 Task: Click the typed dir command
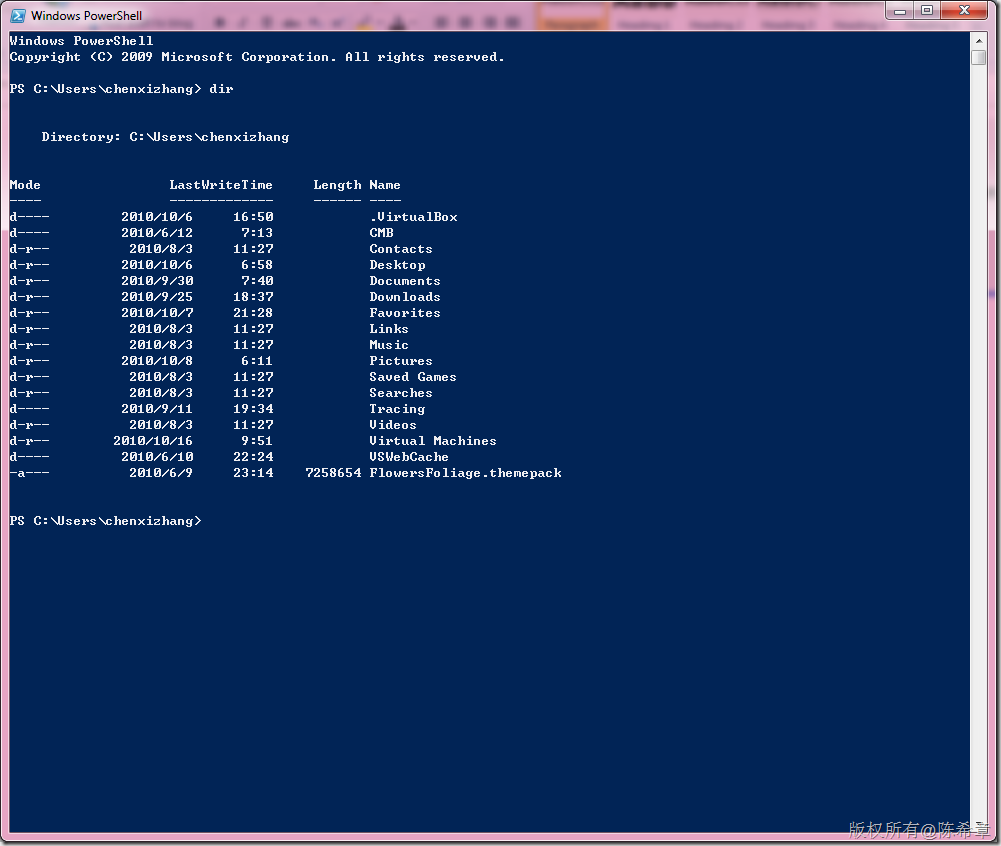pos(221,89)
